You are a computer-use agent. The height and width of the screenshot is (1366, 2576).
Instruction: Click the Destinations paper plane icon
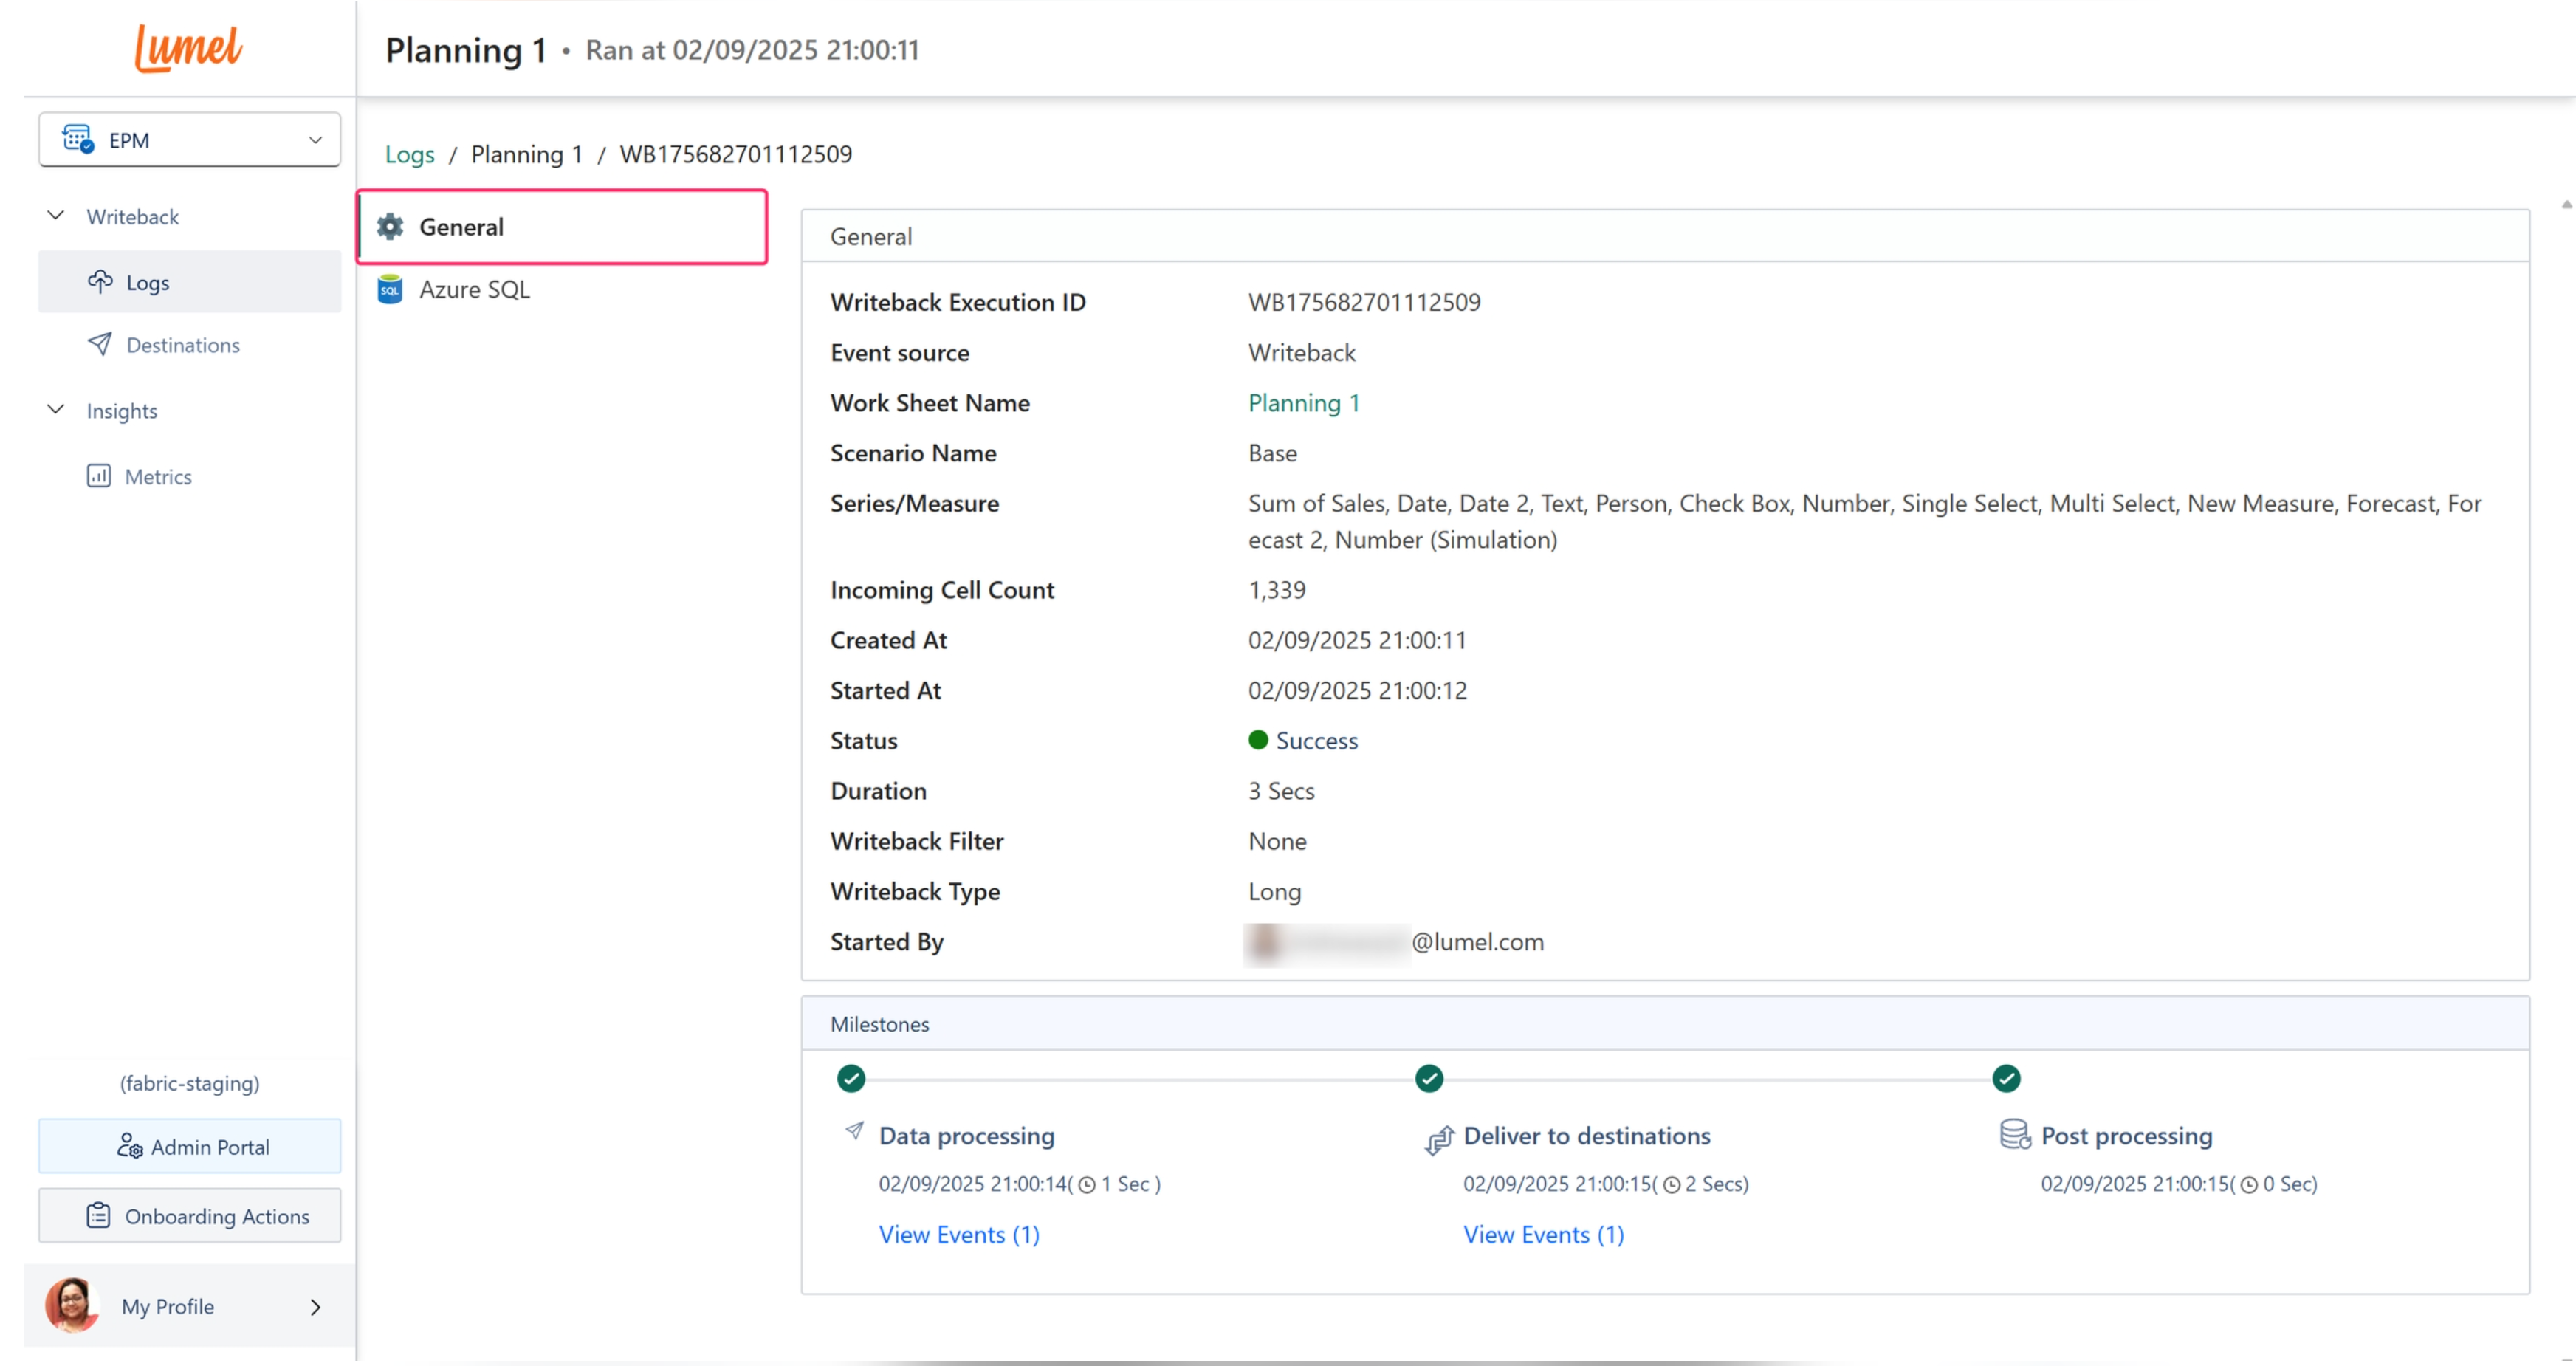tap(100, 345)
